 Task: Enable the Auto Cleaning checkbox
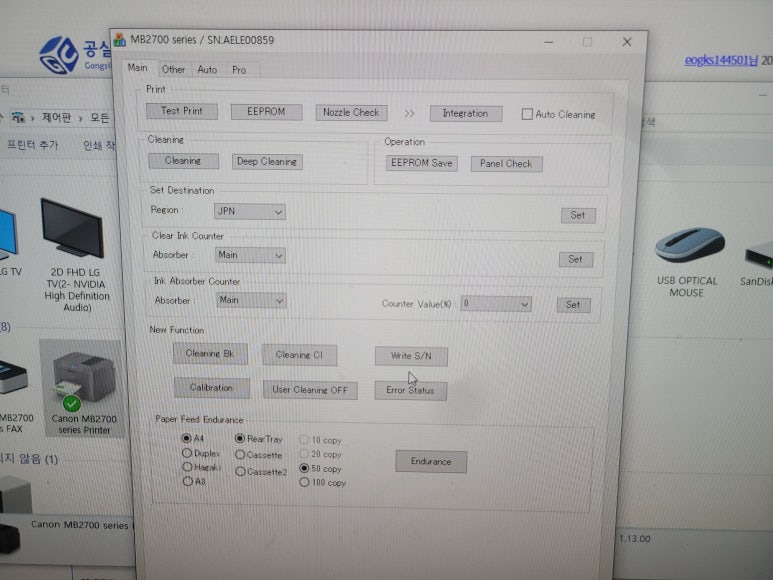point(527,114)
